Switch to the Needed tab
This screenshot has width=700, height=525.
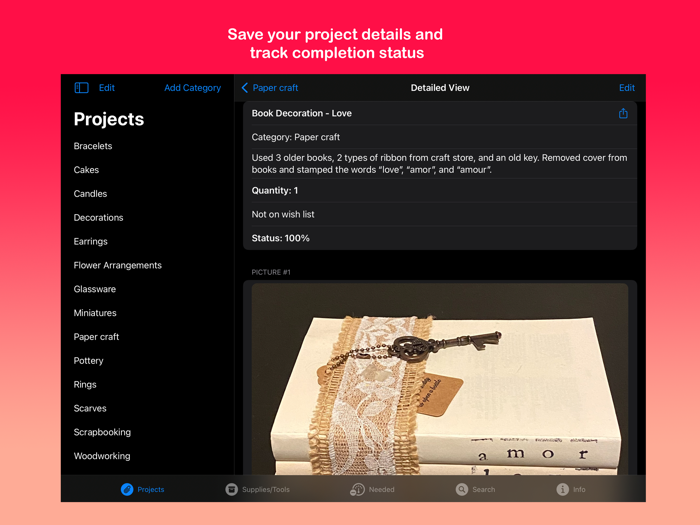click(372, 489)
